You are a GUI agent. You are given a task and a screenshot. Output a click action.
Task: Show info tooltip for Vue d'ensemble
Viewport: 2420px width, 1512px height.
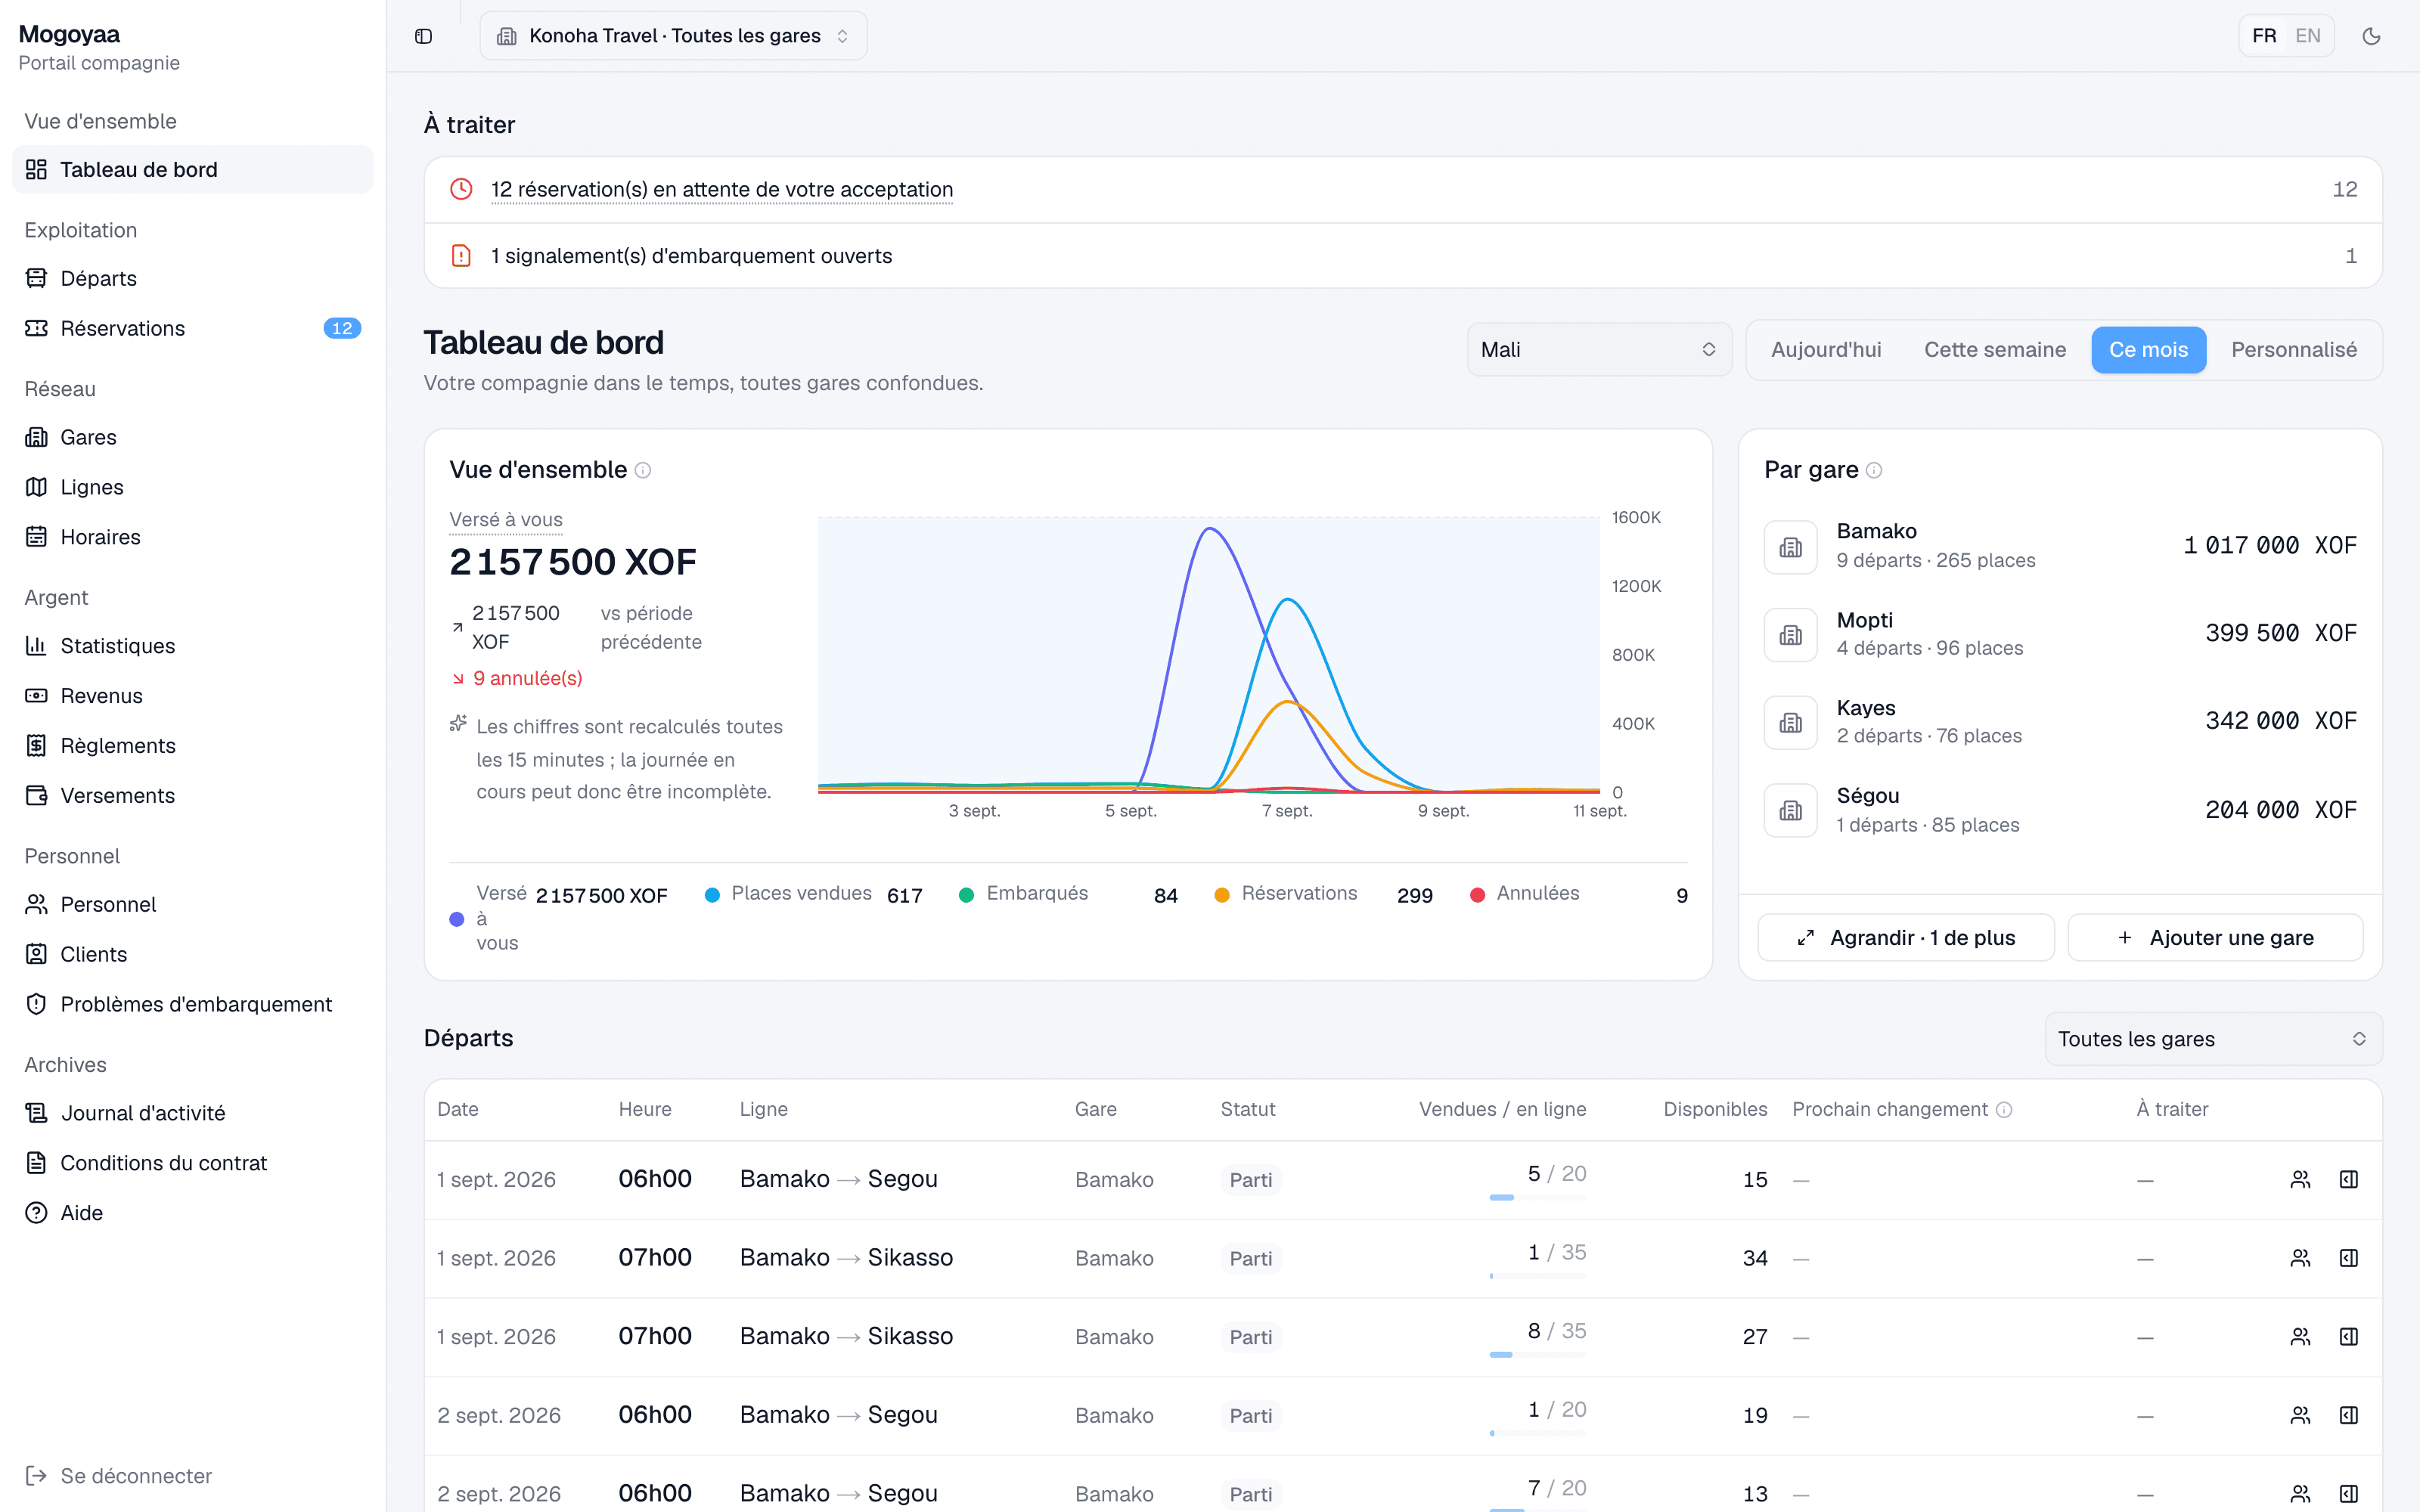click(643, 470)
